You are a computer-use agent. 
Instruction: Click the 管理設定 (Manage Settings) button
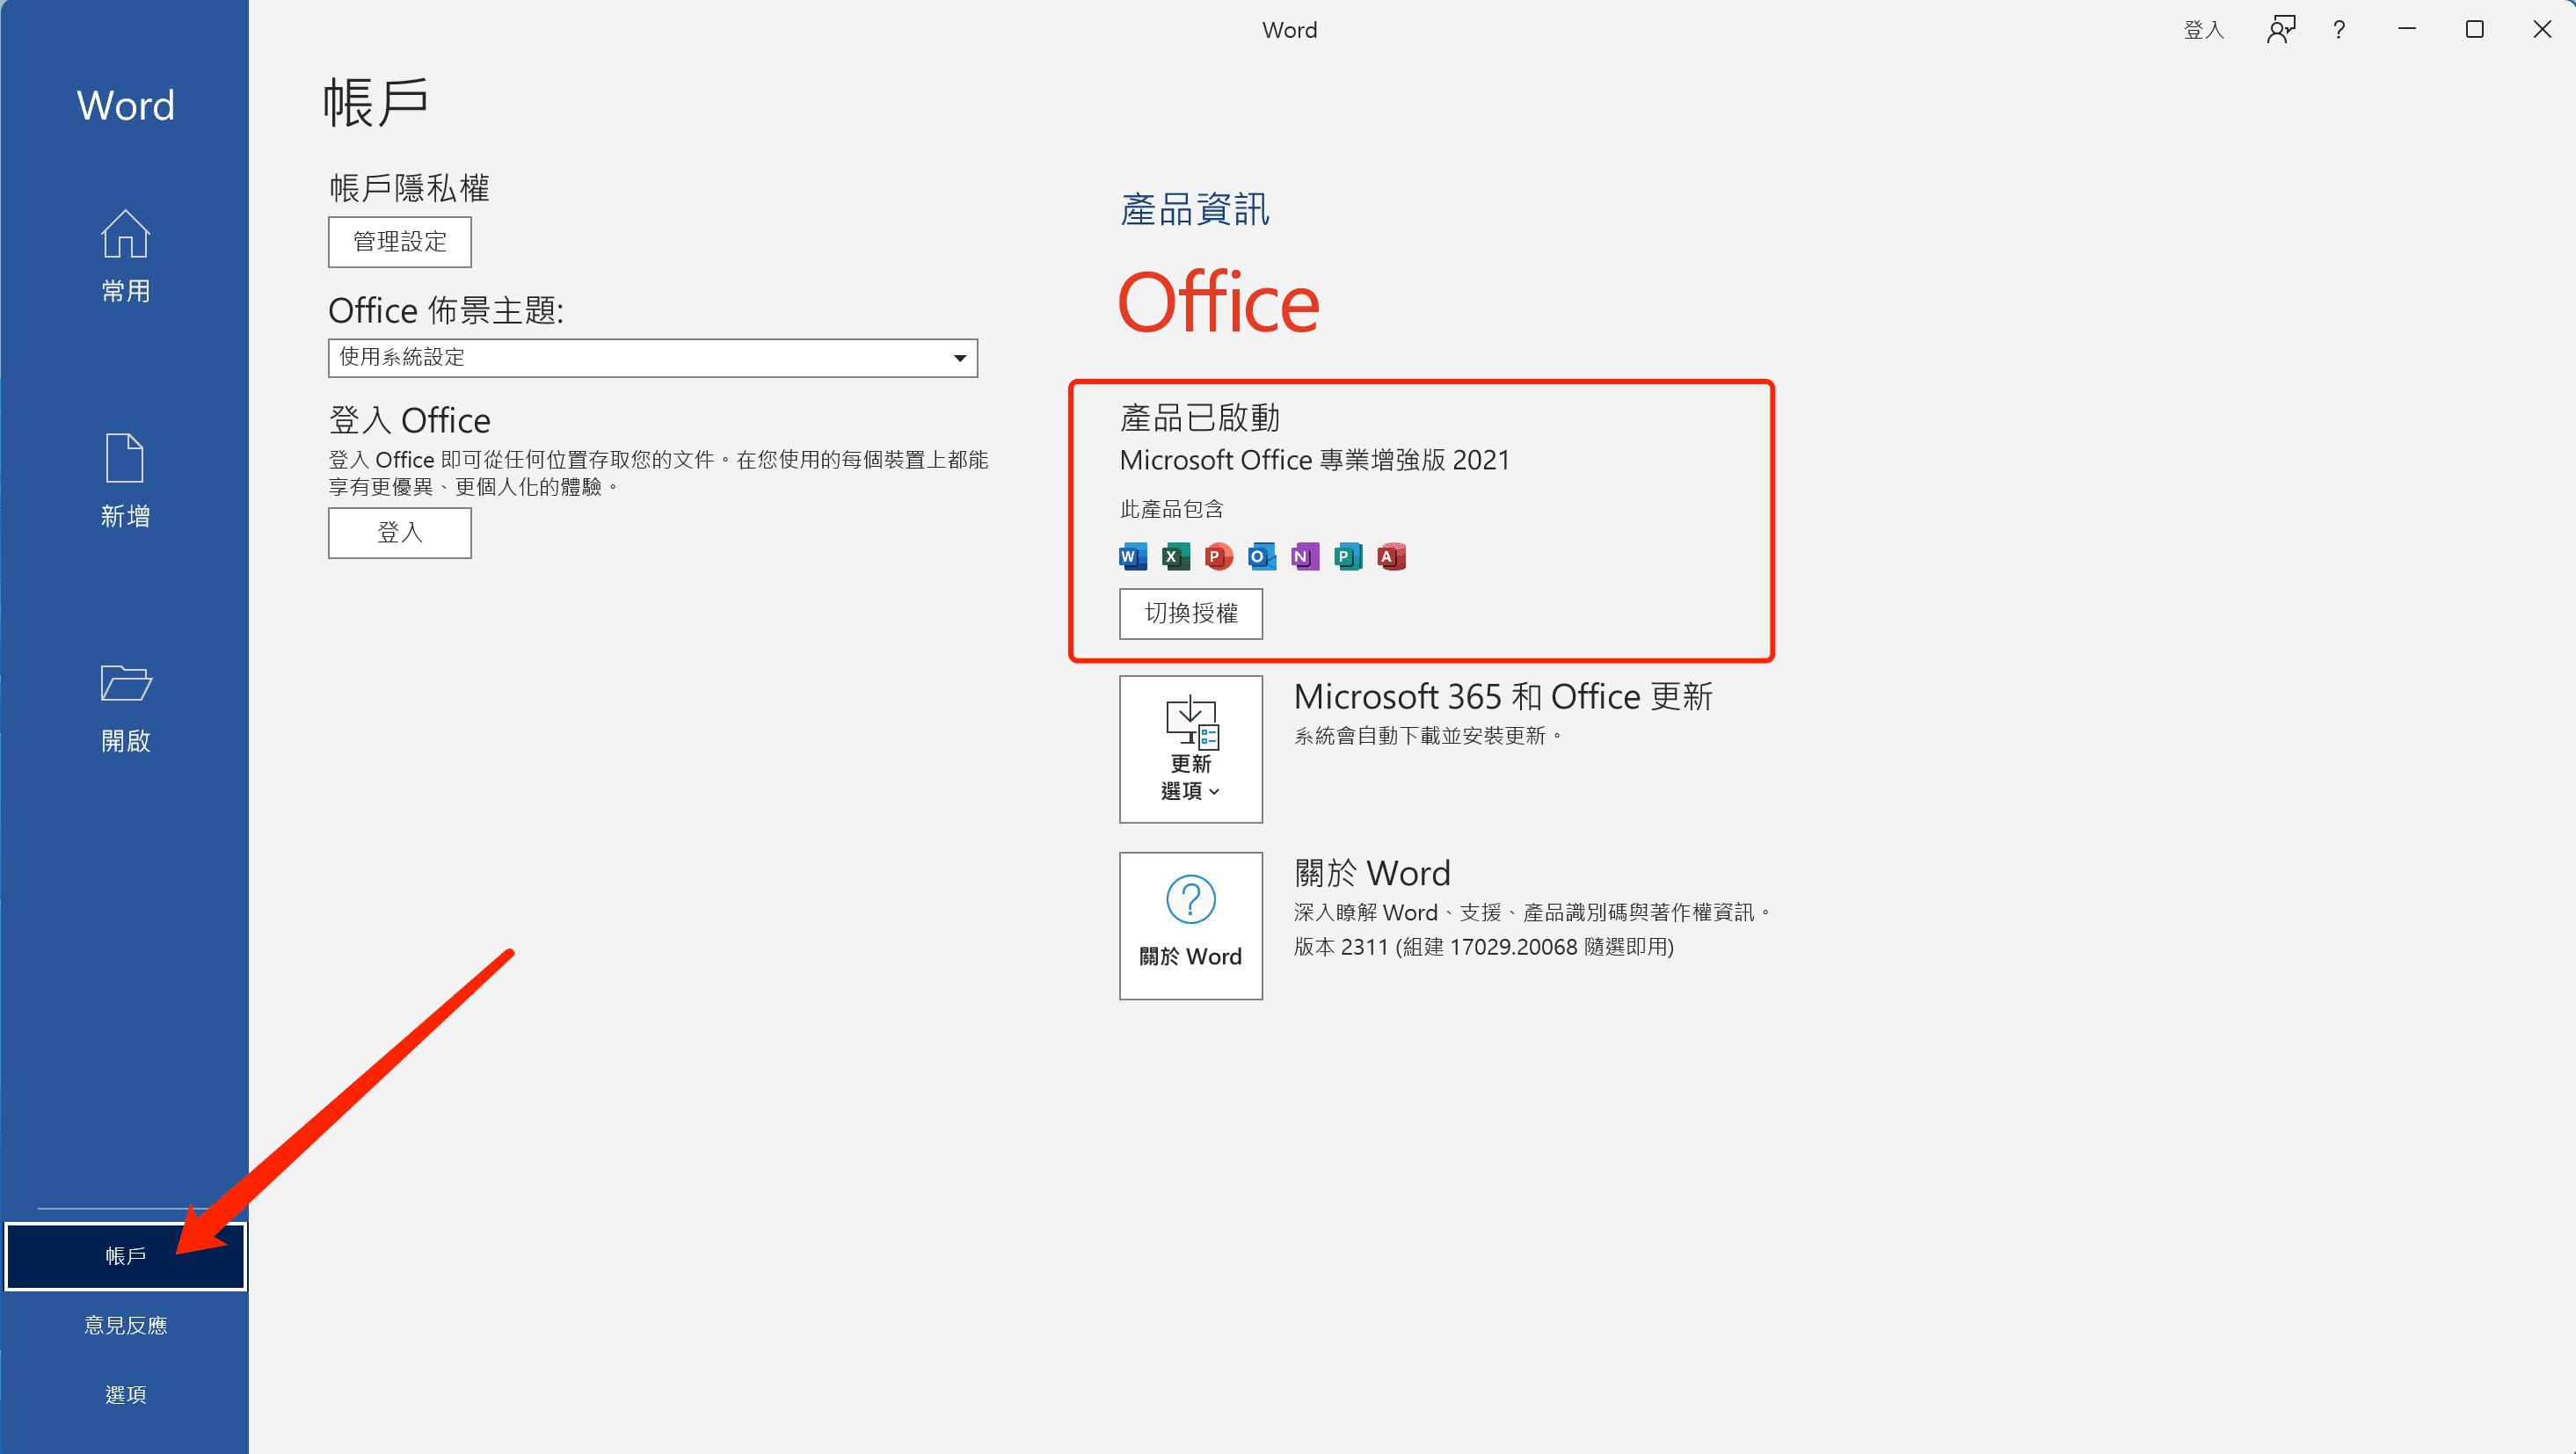point(399,242)
